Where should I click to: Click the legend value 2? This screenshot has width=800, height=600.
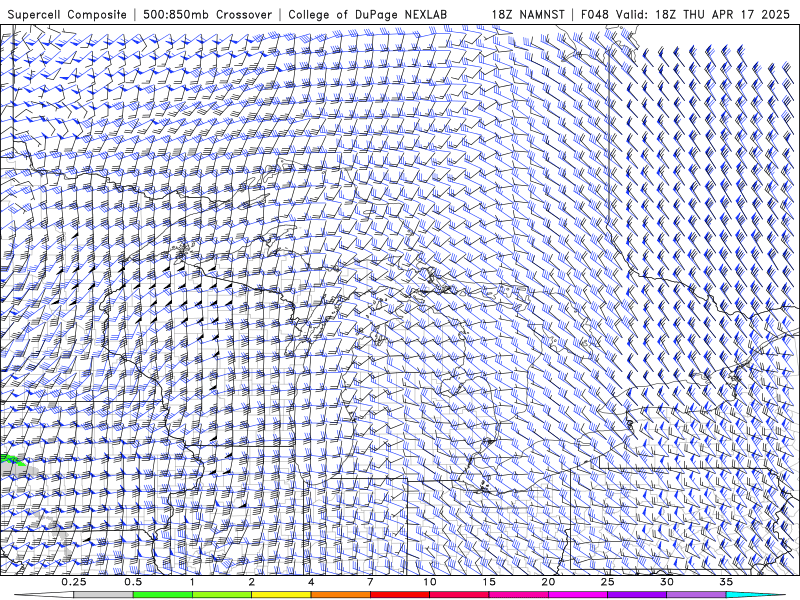click(x=252, y=582)
